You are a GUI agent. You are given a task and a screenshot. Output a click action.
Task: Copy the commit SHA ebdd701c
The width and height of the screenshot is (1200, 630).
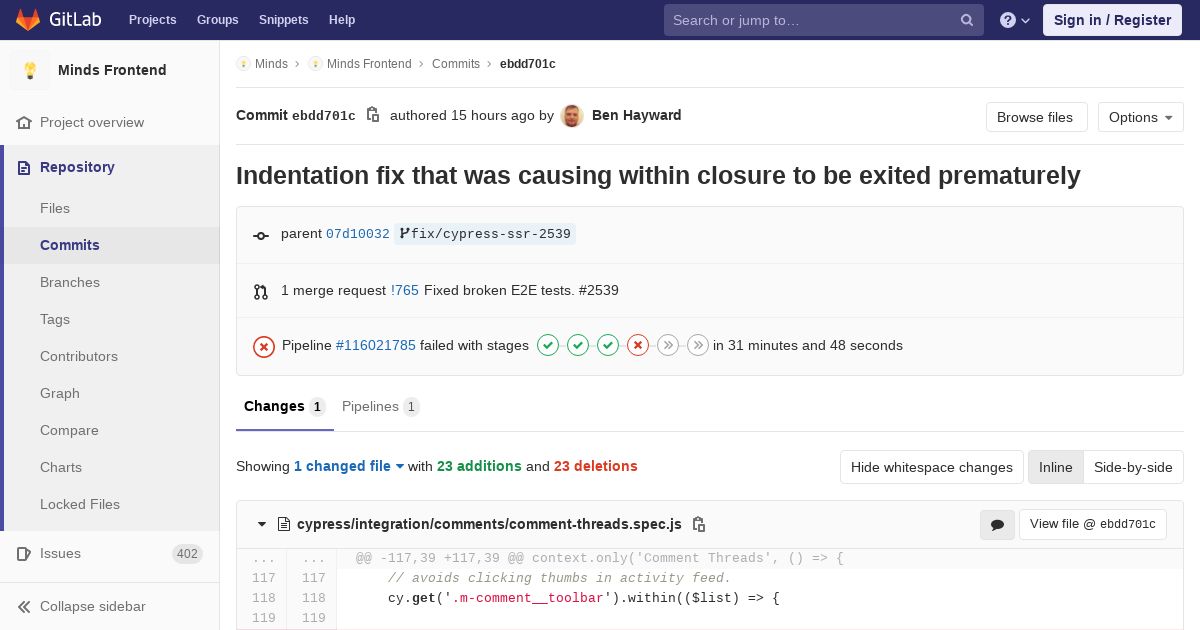click(x=373, y=115)
